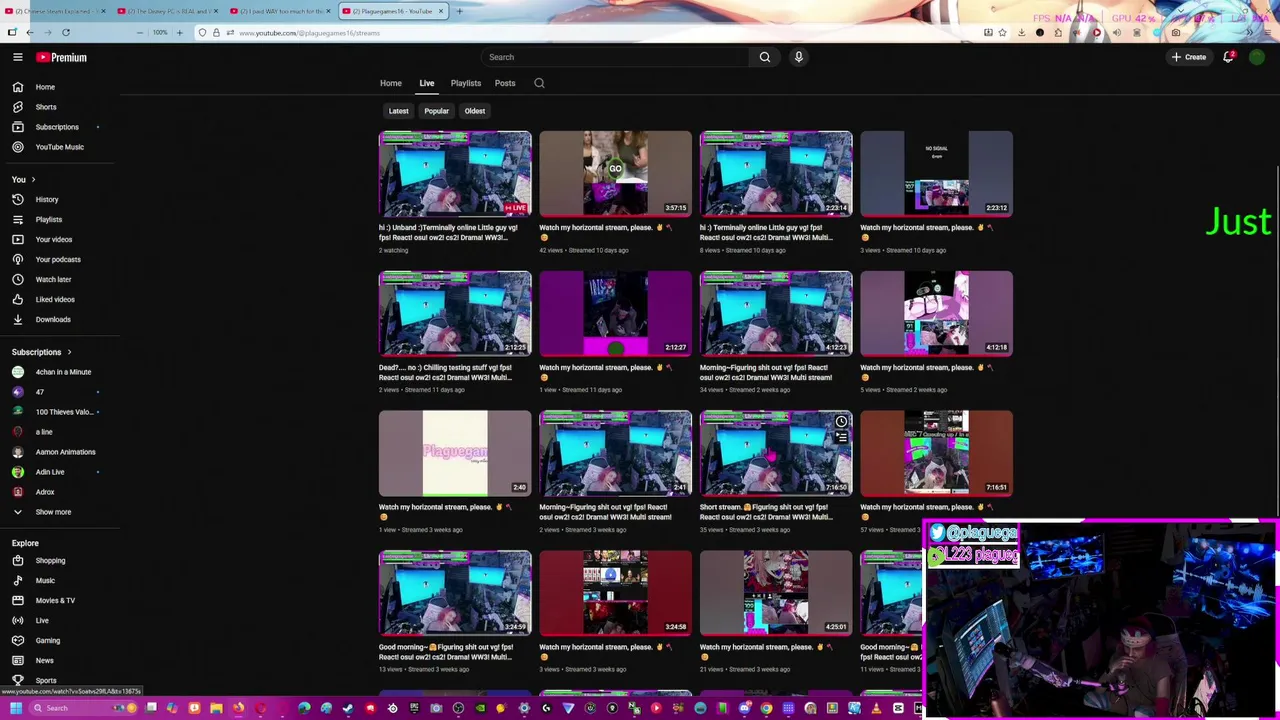Image resolution: width=1280 pixels, height=720 pixels.
Task: Open the notifications bell
Action: (1228, 57)
